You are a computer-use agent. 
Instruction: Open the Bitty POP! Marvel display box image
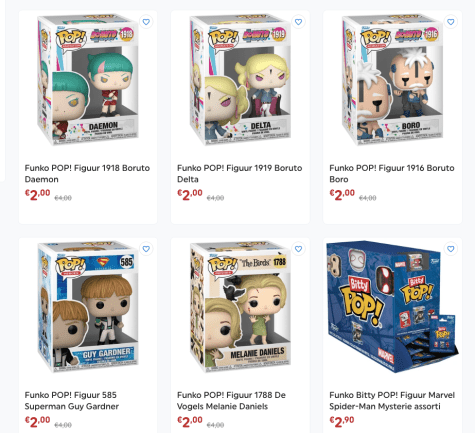coord(393,307)
